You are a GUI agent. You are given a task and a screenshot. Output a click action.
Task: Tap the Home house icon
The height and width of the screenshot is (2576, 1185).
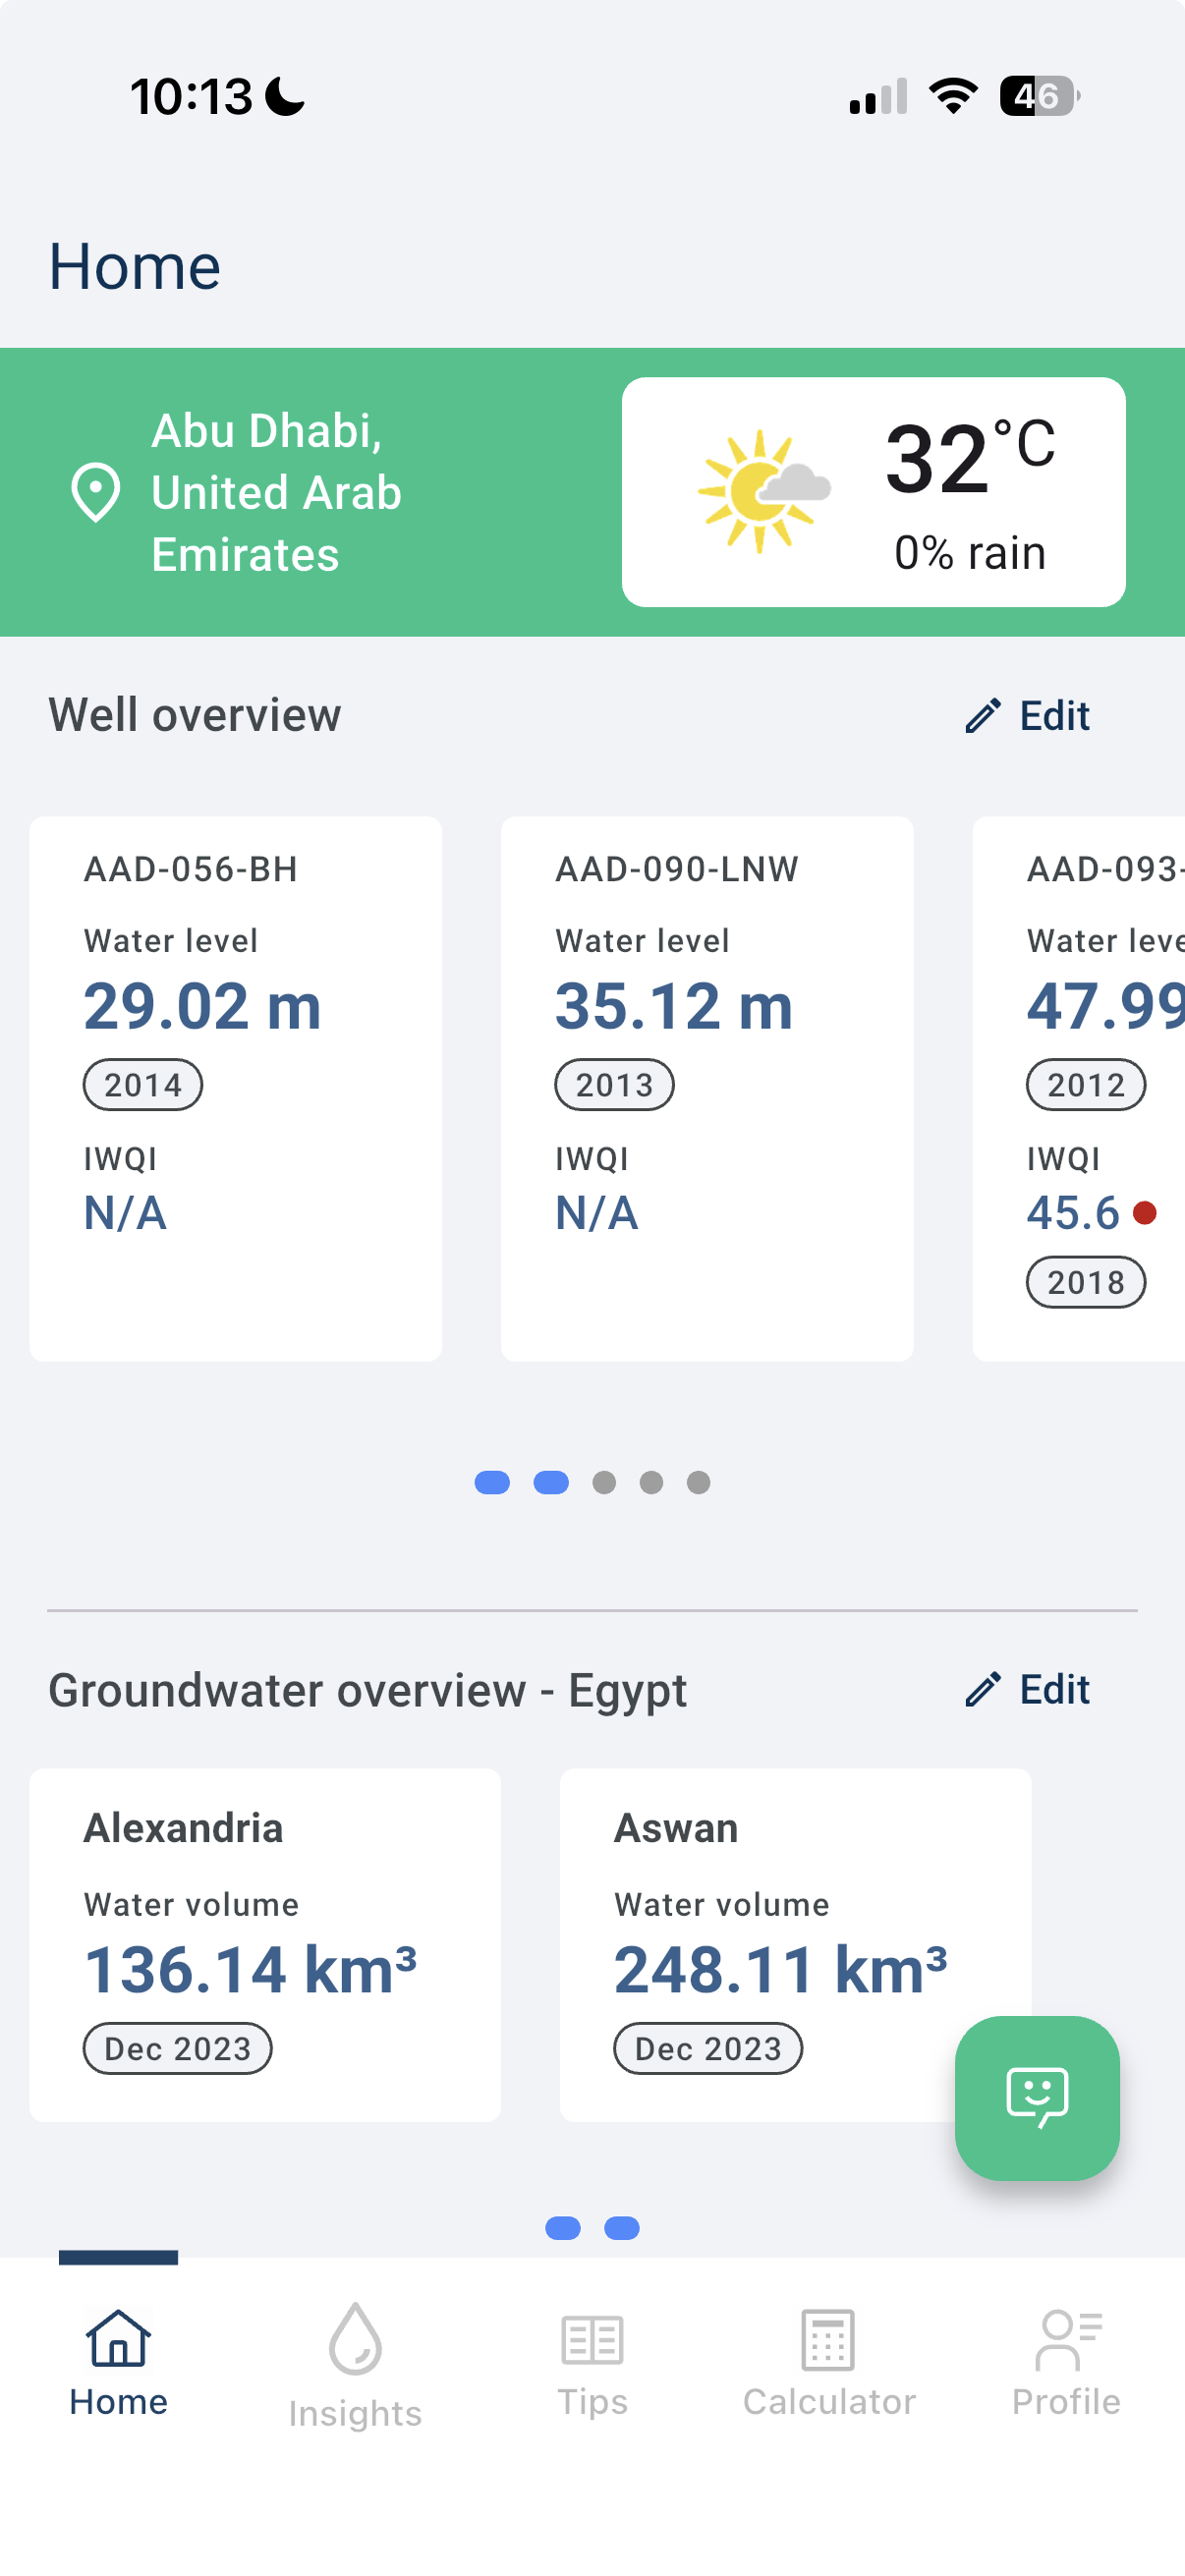tap(118, 2340)
